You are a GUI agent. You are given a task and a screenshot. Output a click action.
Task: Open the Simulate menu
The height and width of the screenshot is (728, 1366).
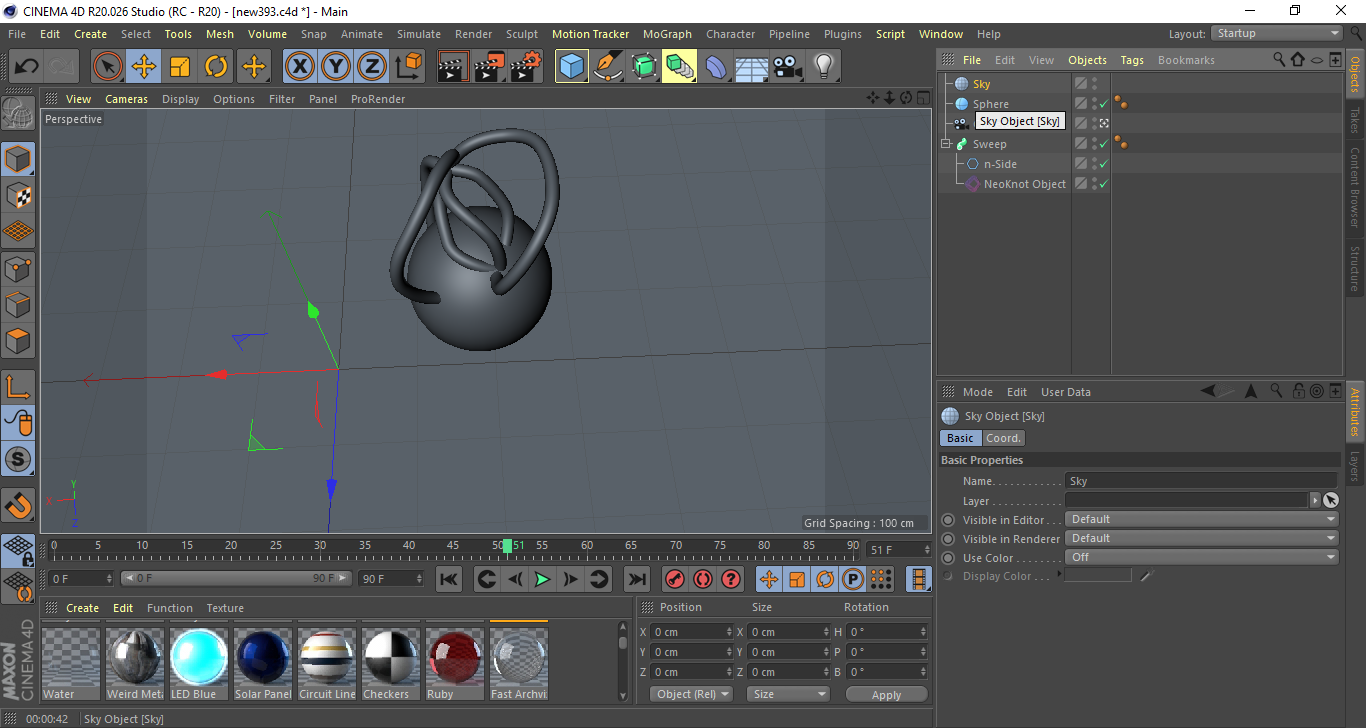[x=418, y=34]
